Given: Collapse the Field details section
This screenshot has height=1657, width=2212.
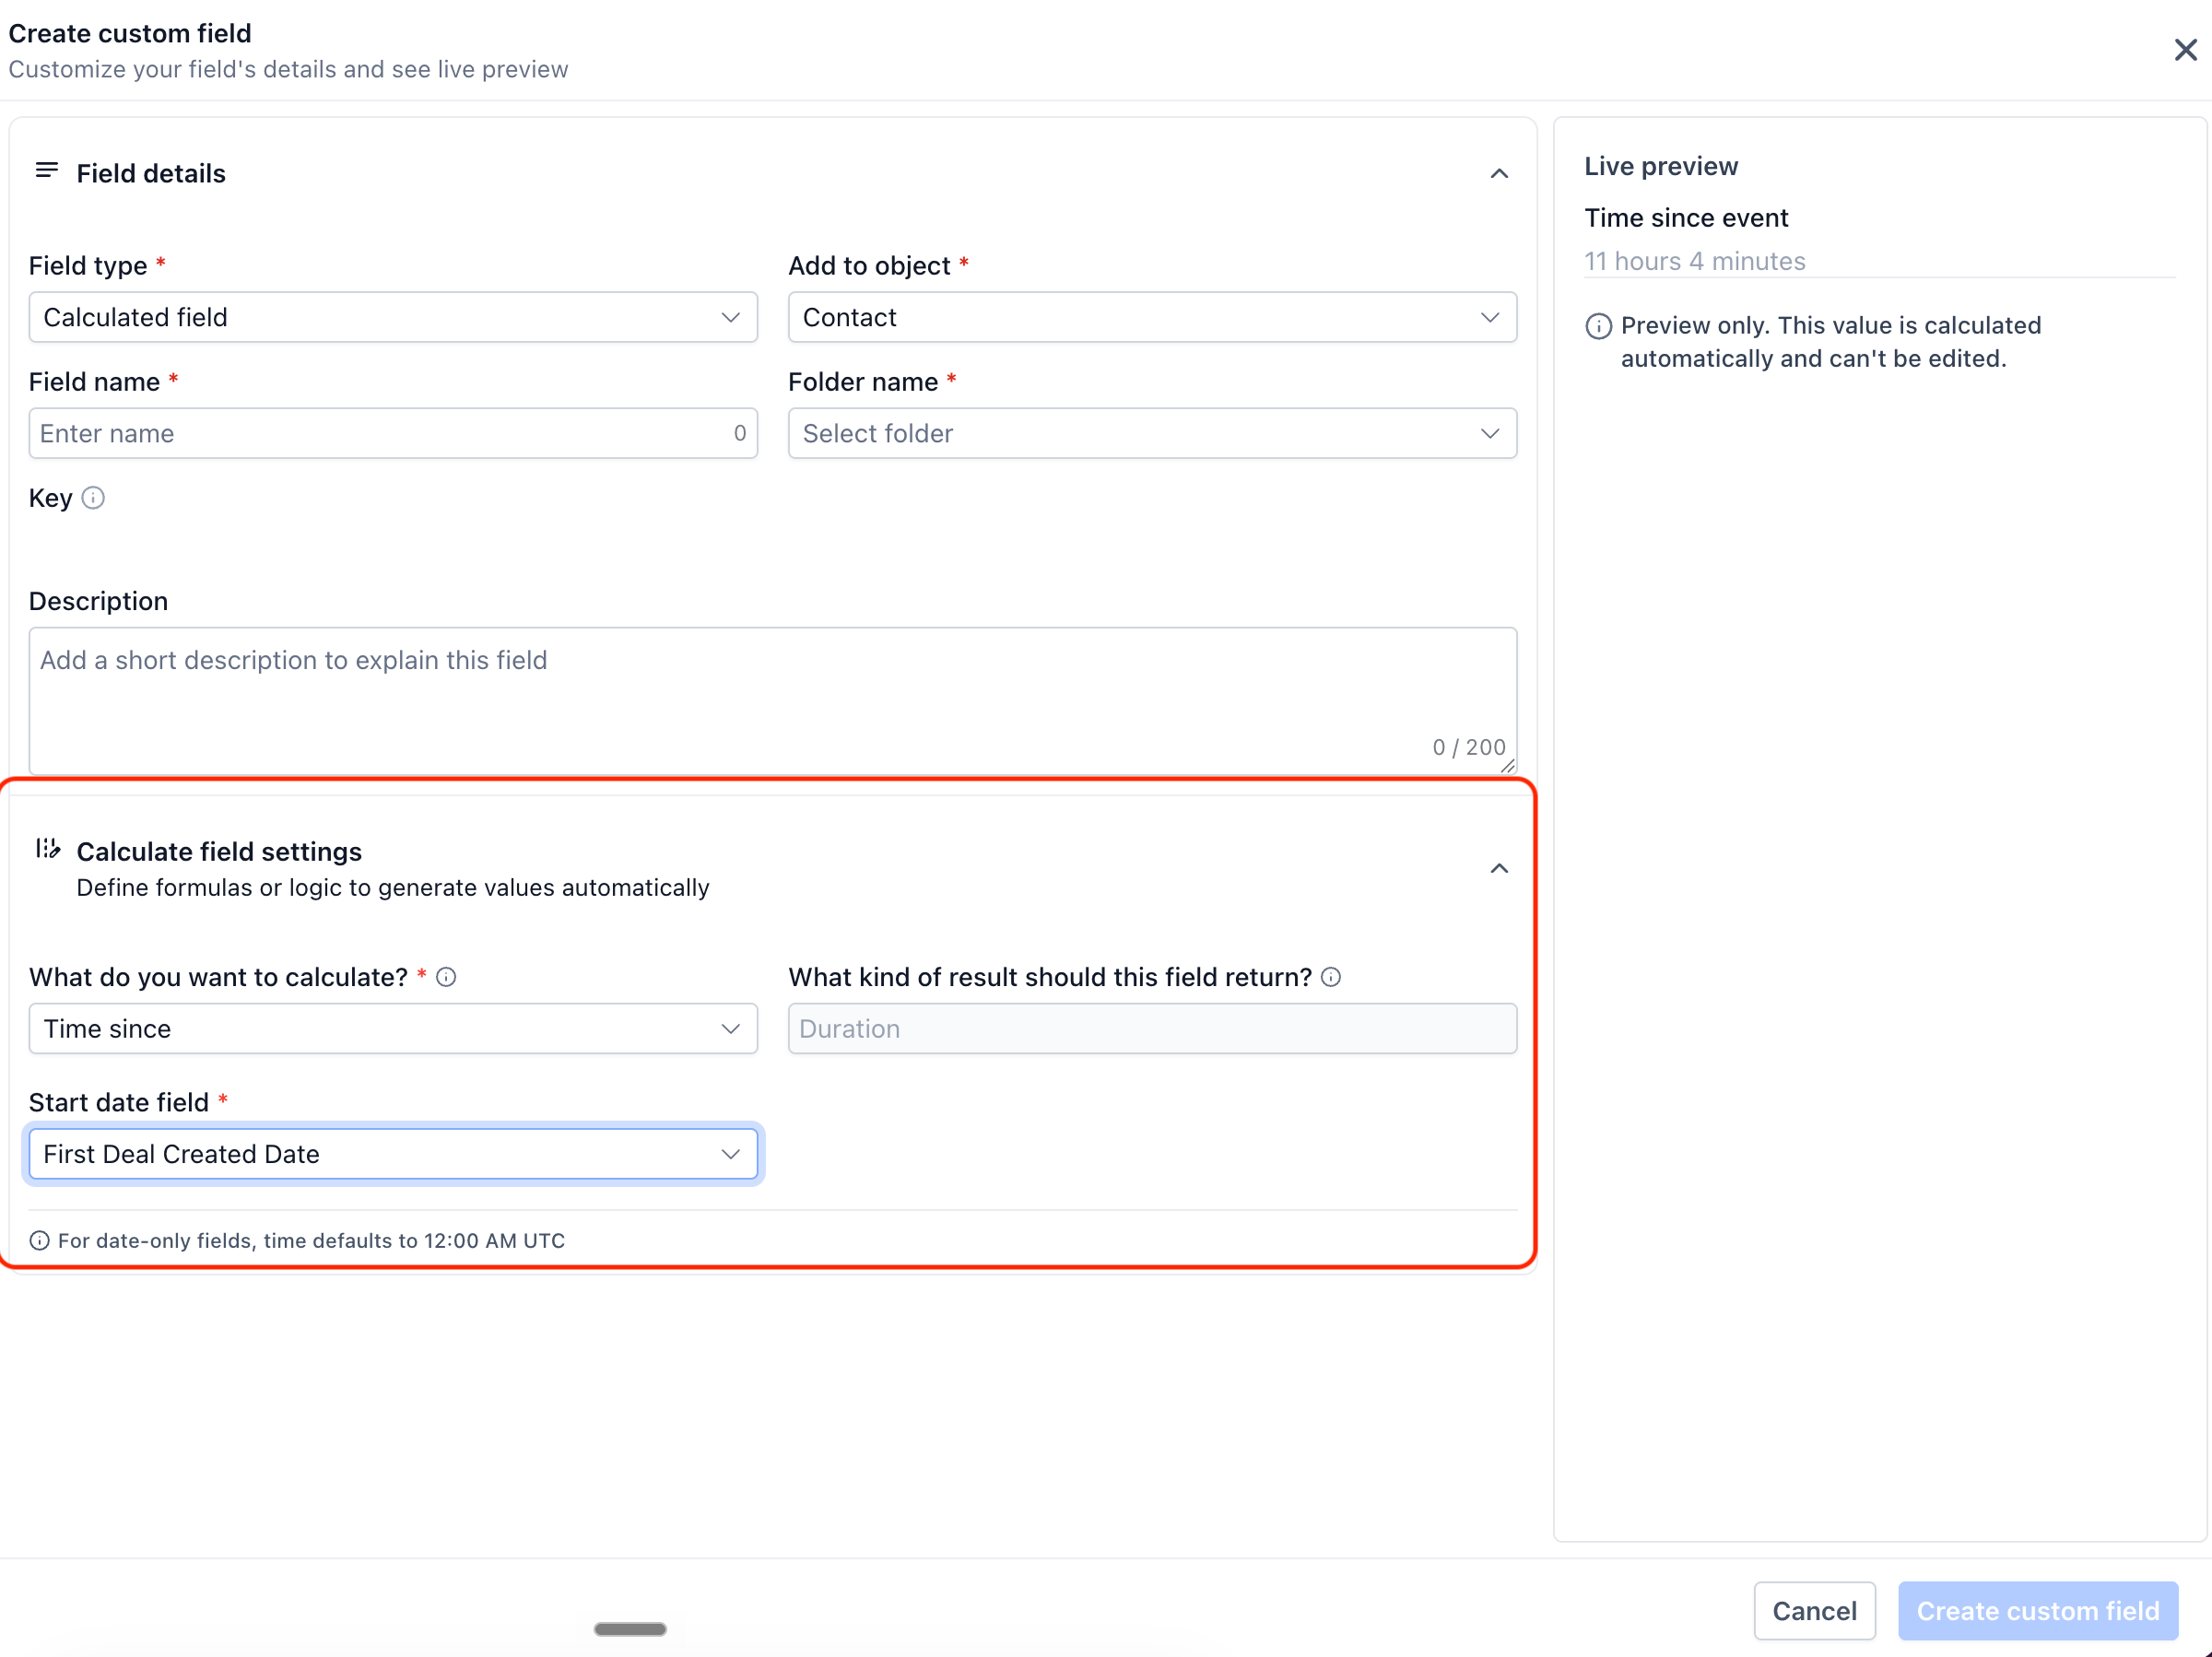Looking at the screenshot, I should pyautogui.click(x=1498, y=174).
